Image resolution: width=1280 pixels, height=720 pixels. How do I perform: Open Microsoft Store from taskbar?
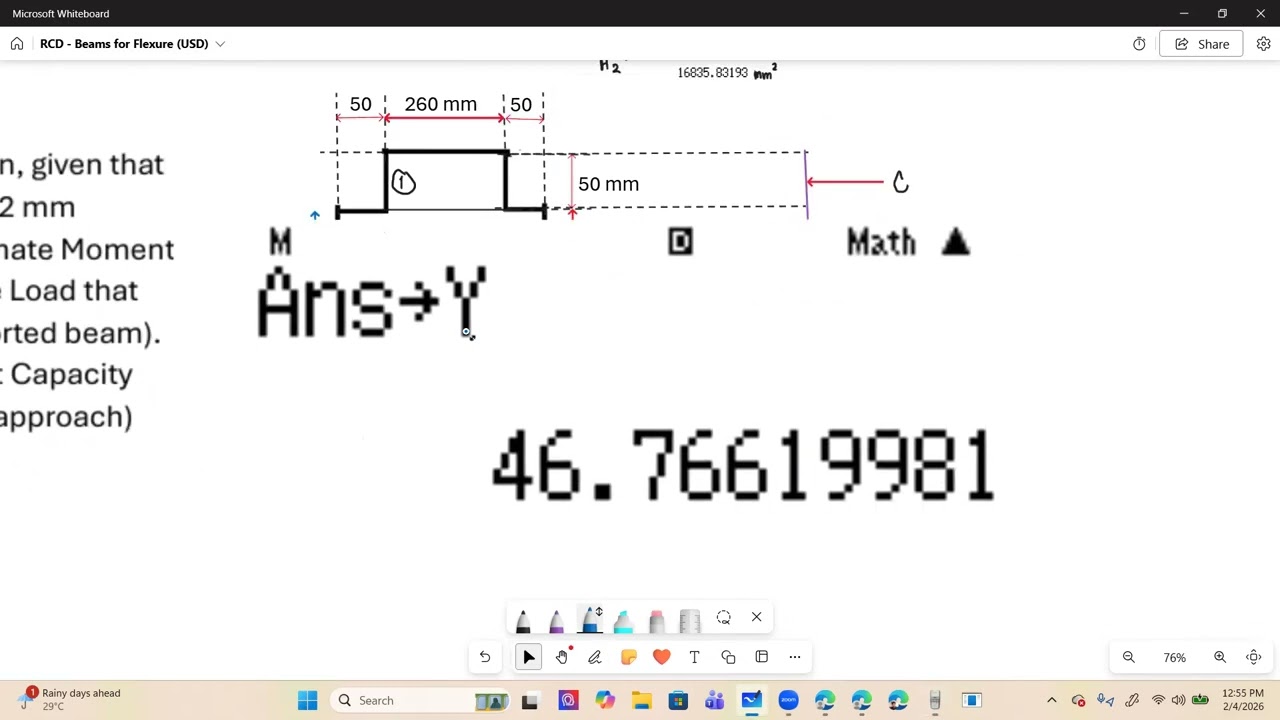tap(678, 700)
